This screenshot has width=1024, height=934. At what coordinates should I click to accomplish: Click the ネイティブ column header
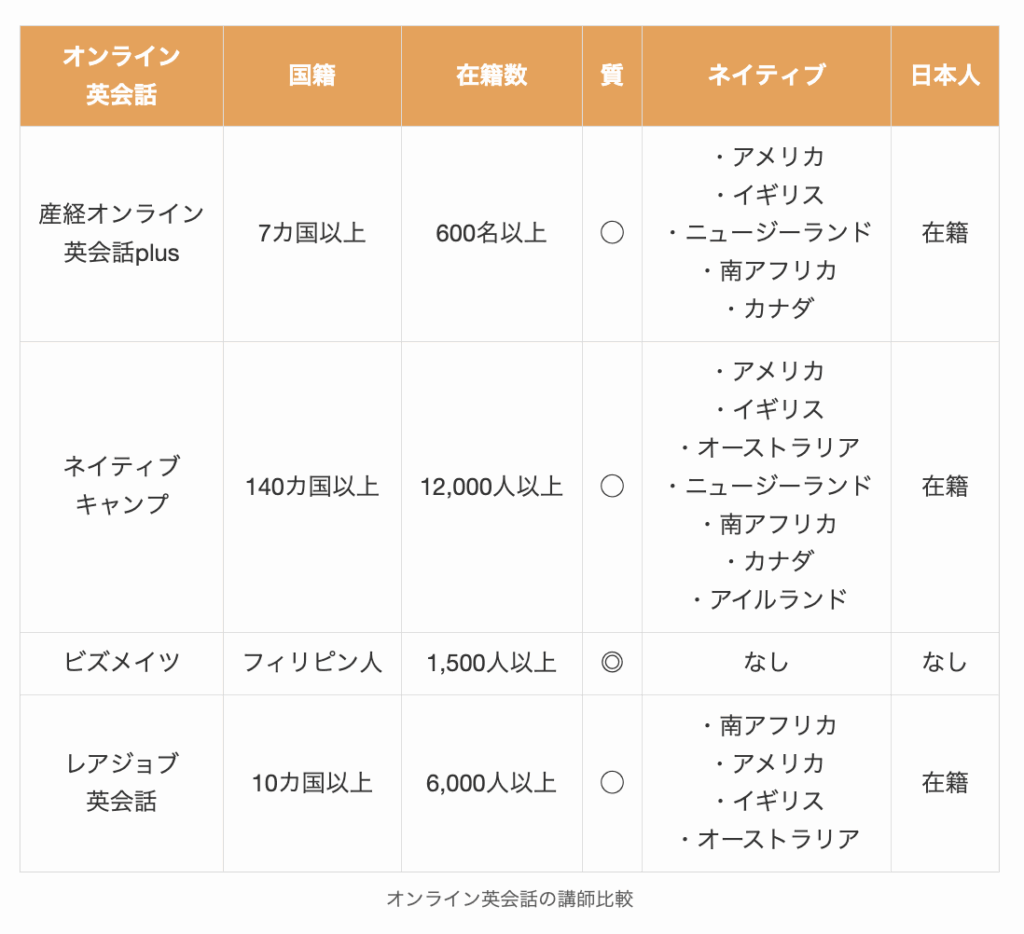pos(766,76)
